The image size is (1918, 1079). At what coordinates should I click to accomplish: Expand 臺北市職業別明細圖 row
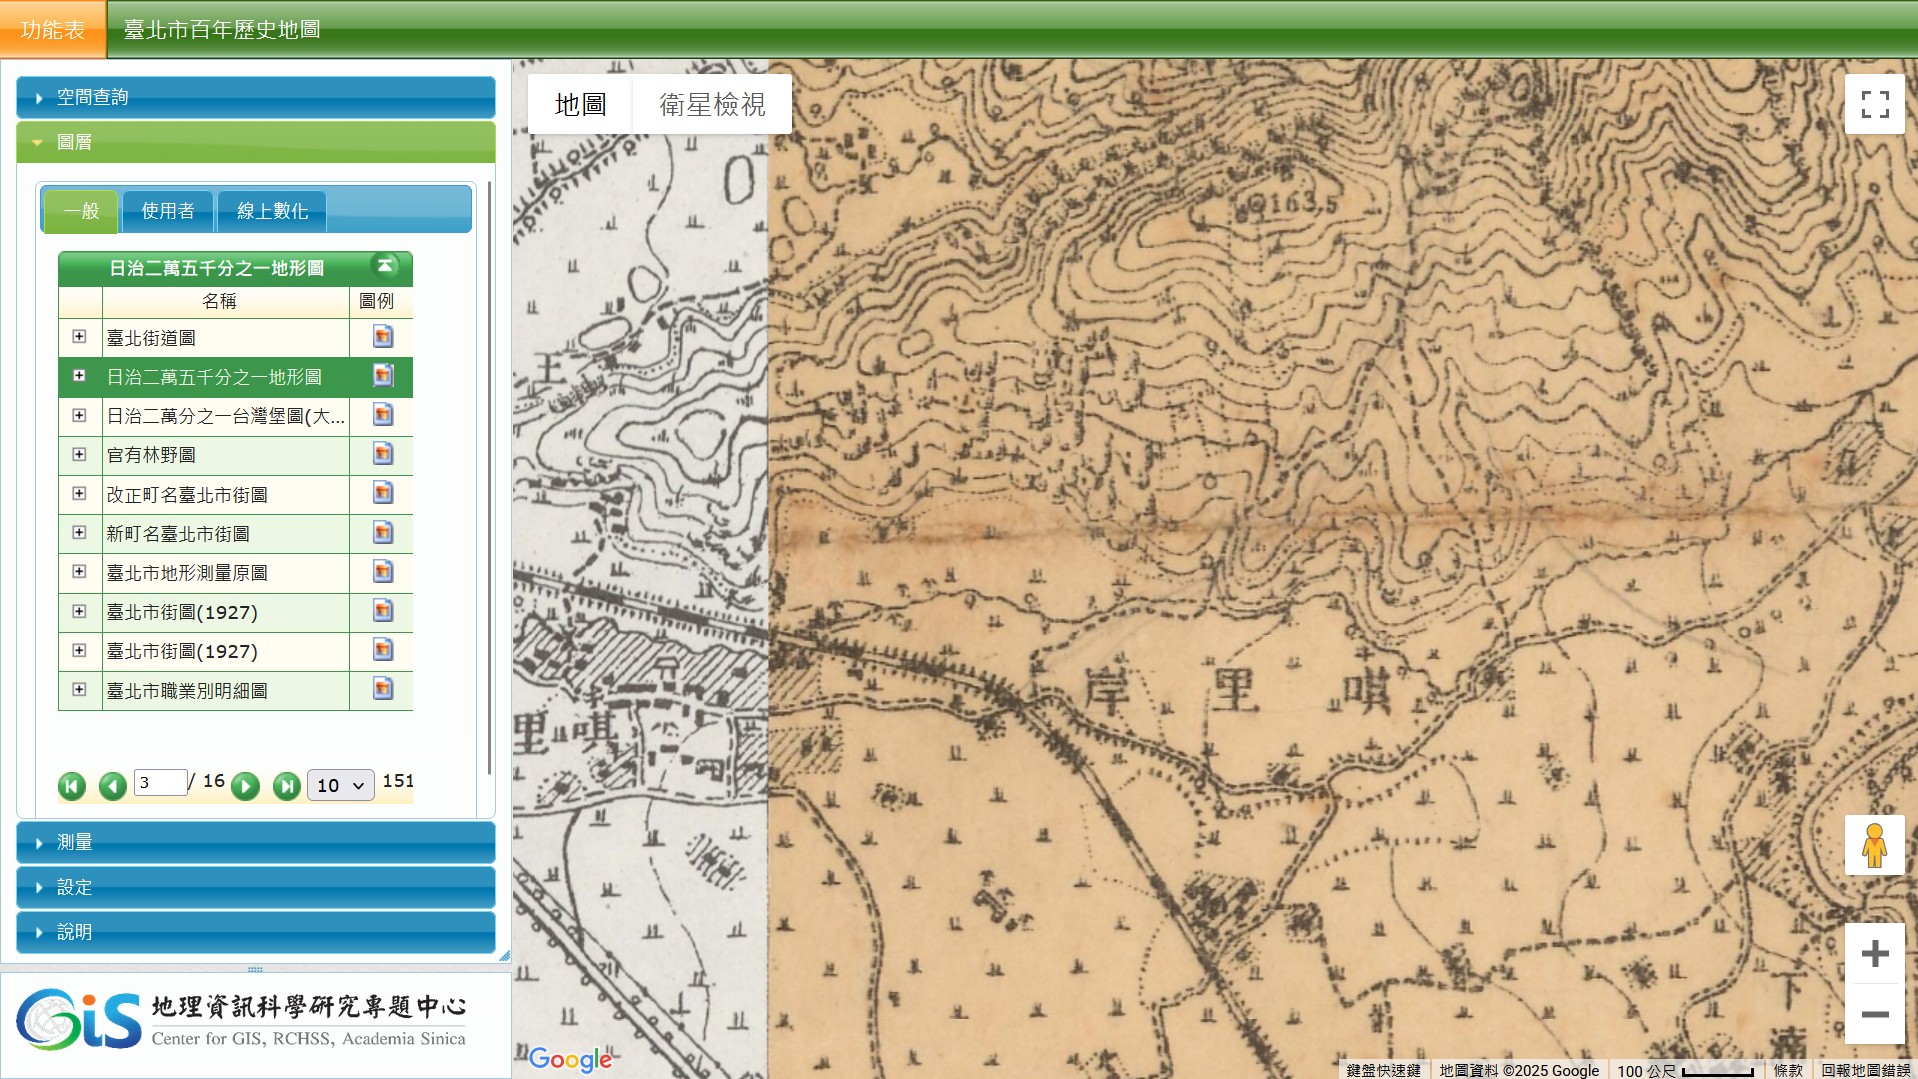click(79, 689)
